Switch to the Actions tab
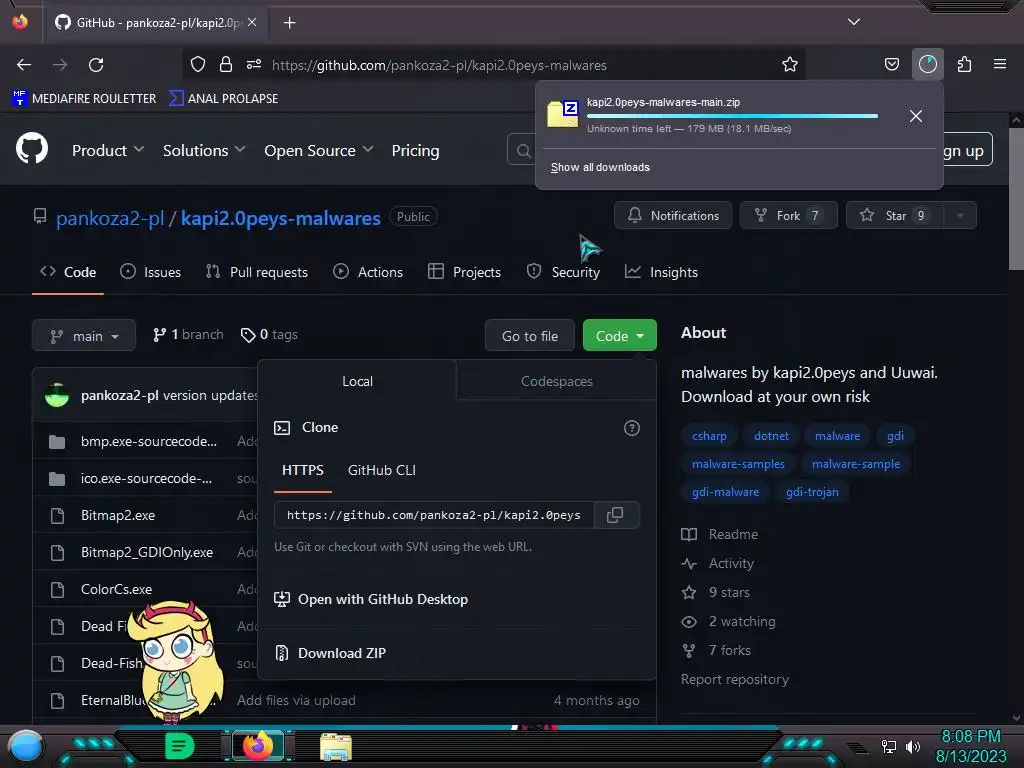The height and width of the screenshot is (768, 1024). tap(368, 272)
